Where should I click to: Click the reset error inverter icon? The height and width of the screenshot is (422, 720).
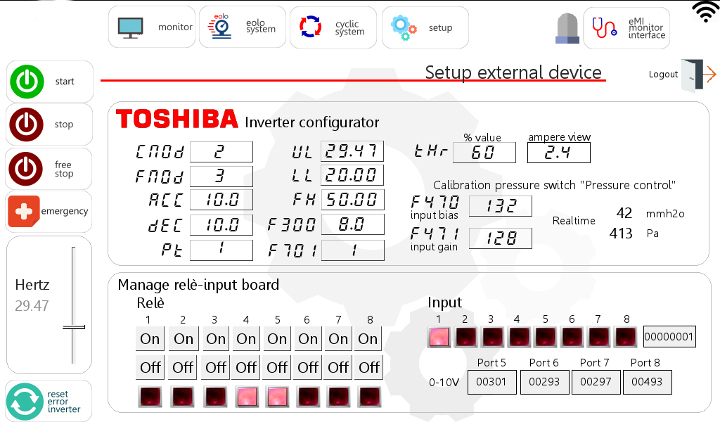pos(25,402)
